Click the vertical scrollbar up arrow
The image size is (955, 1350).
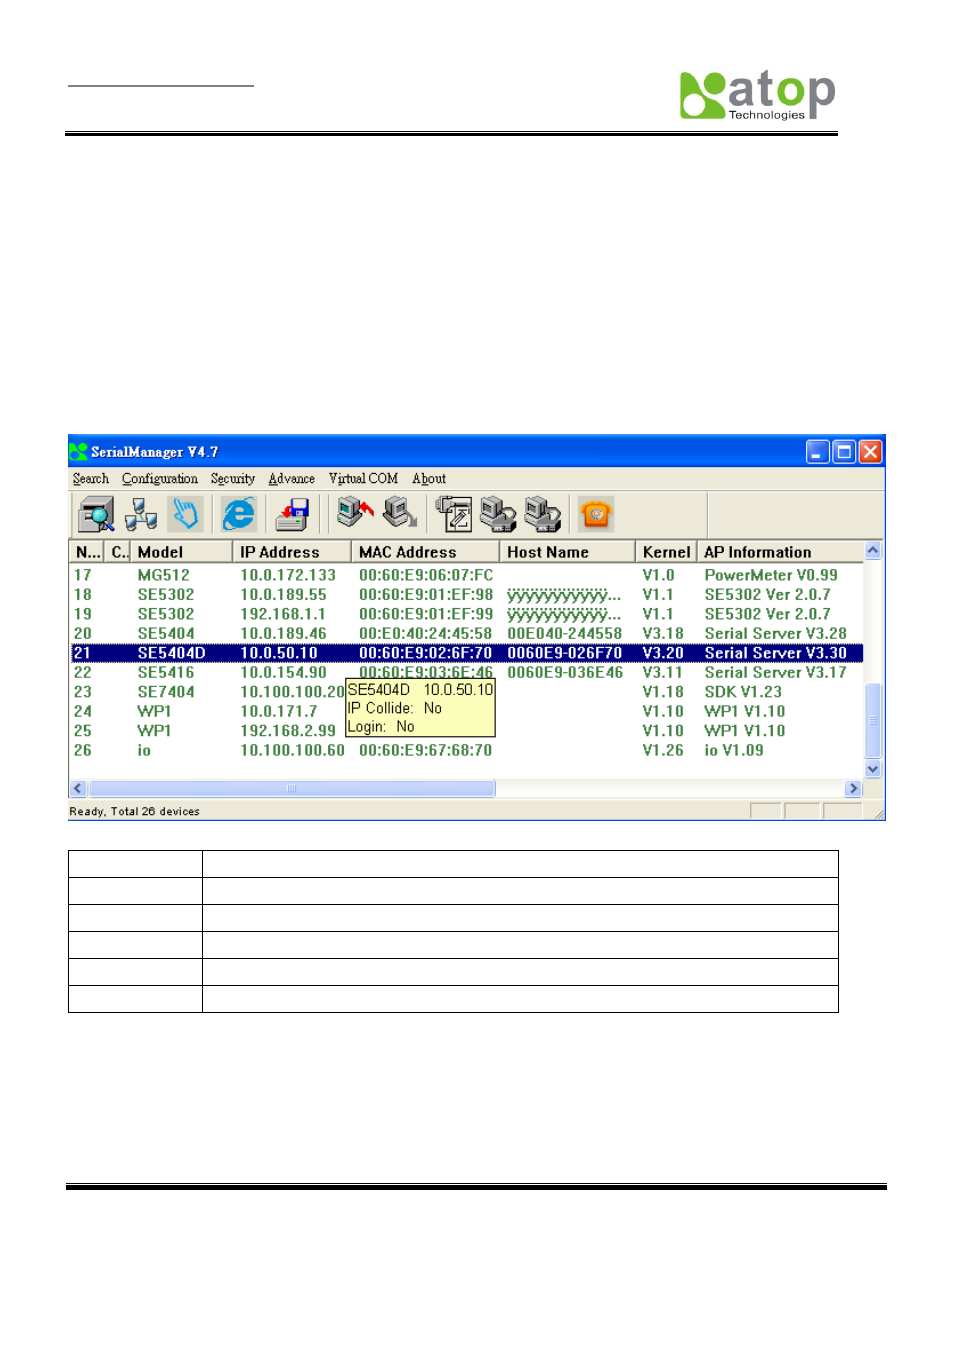(x=873, y=550)
